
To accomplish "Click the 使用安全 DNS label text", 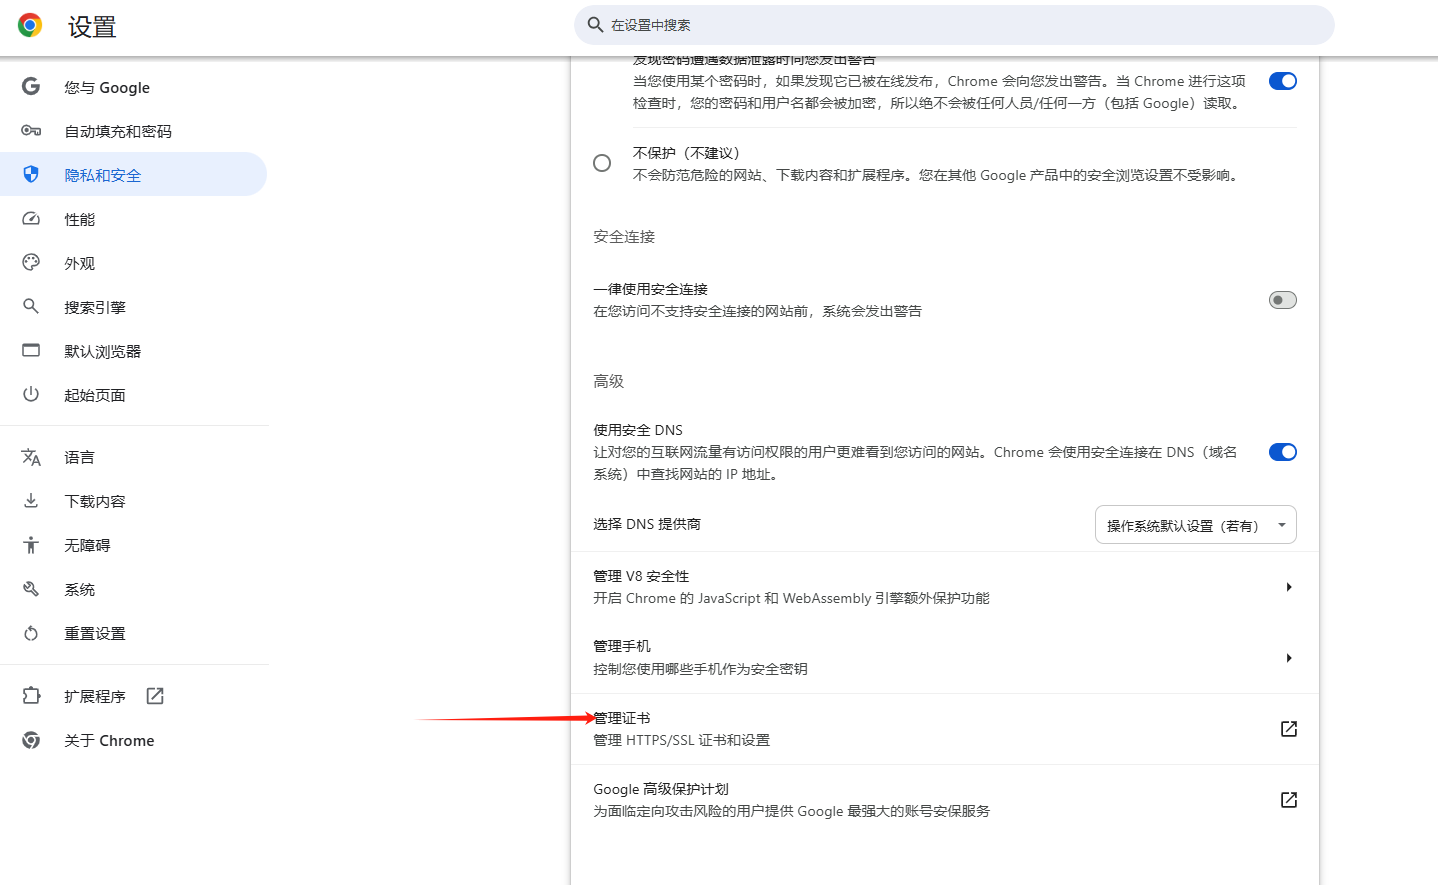I will coord(638,430).
